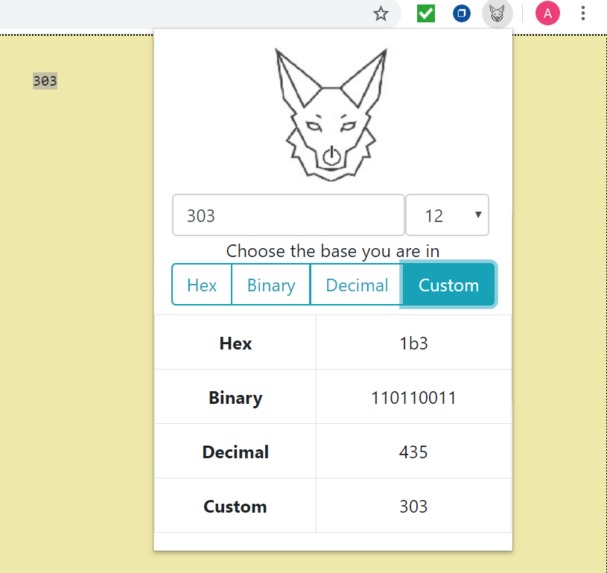This screenshot has height=573, width=607.
Task: Select the Custom base option
Action: coord(448,285)
